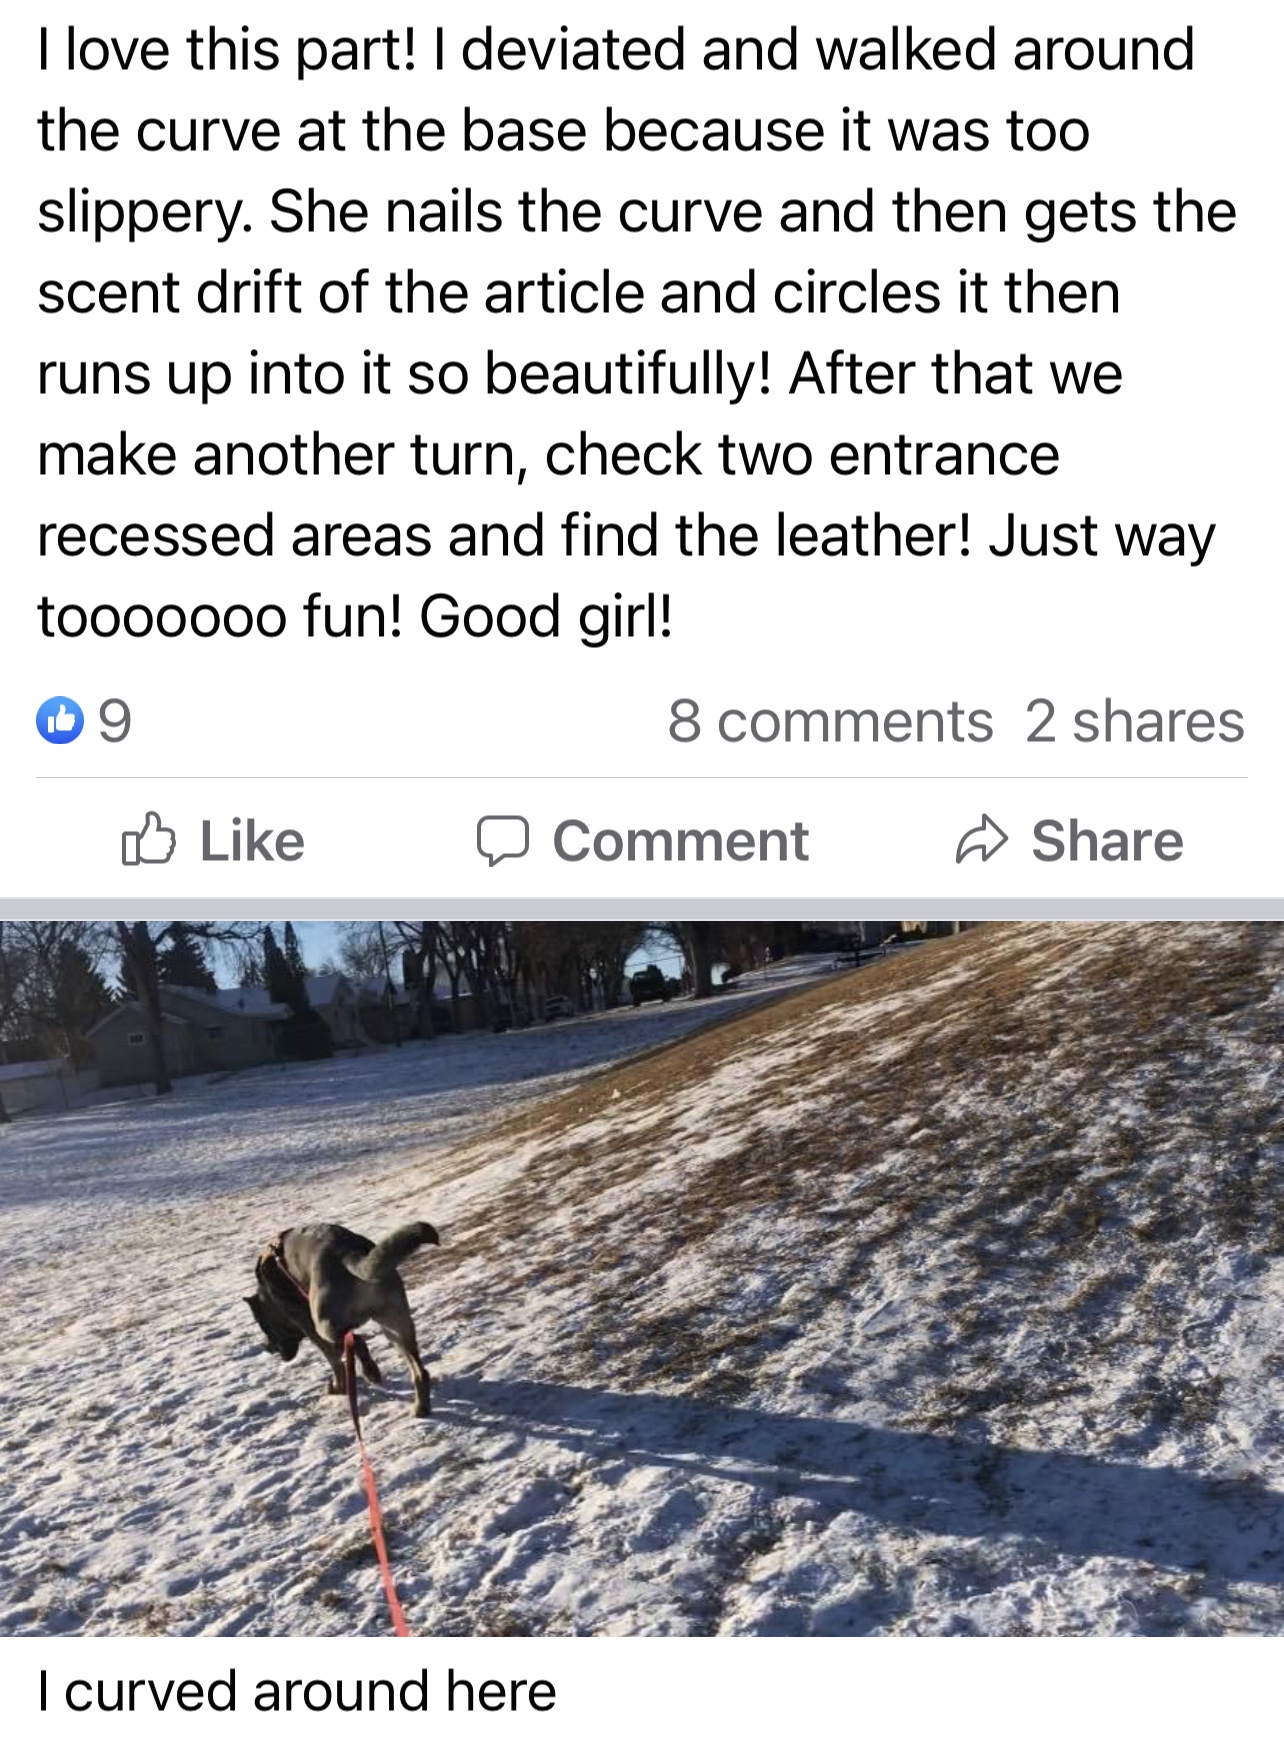Tap the speech bubble Comment icon
Viewport: 1284px width, 1739px height.
(502, 841)
